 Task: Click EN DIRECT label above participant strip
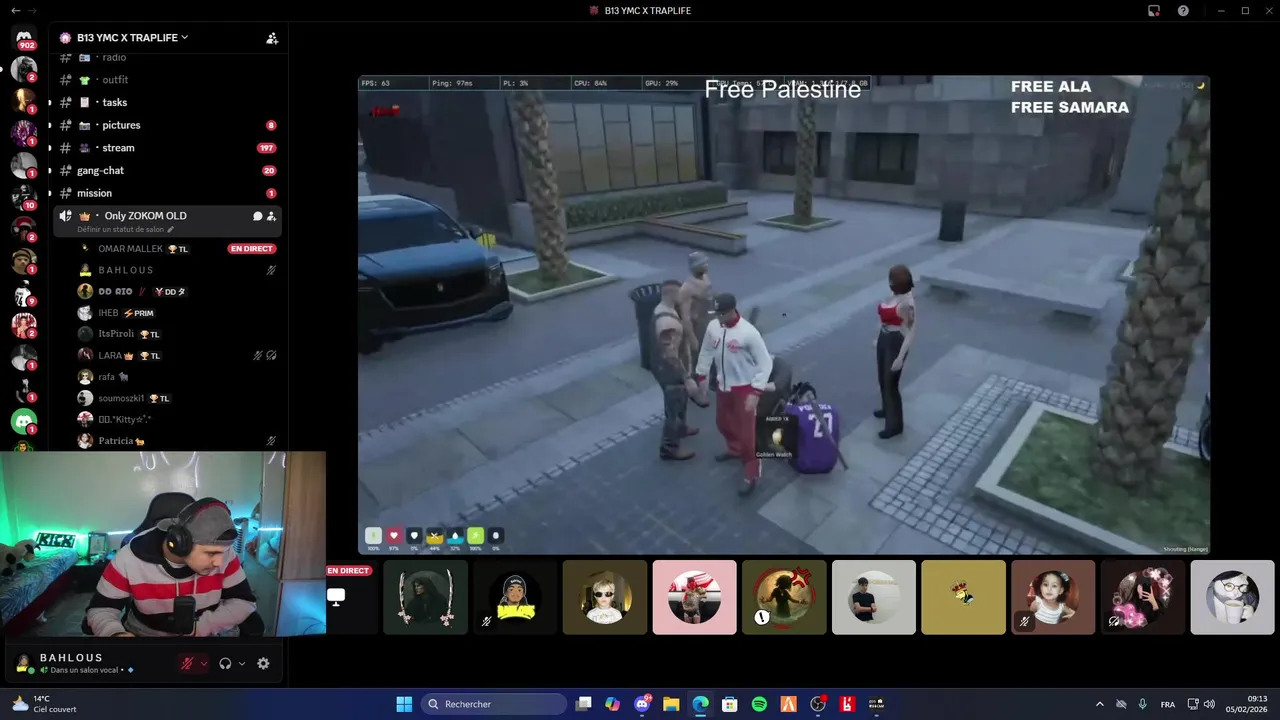(x=349, y=571)
